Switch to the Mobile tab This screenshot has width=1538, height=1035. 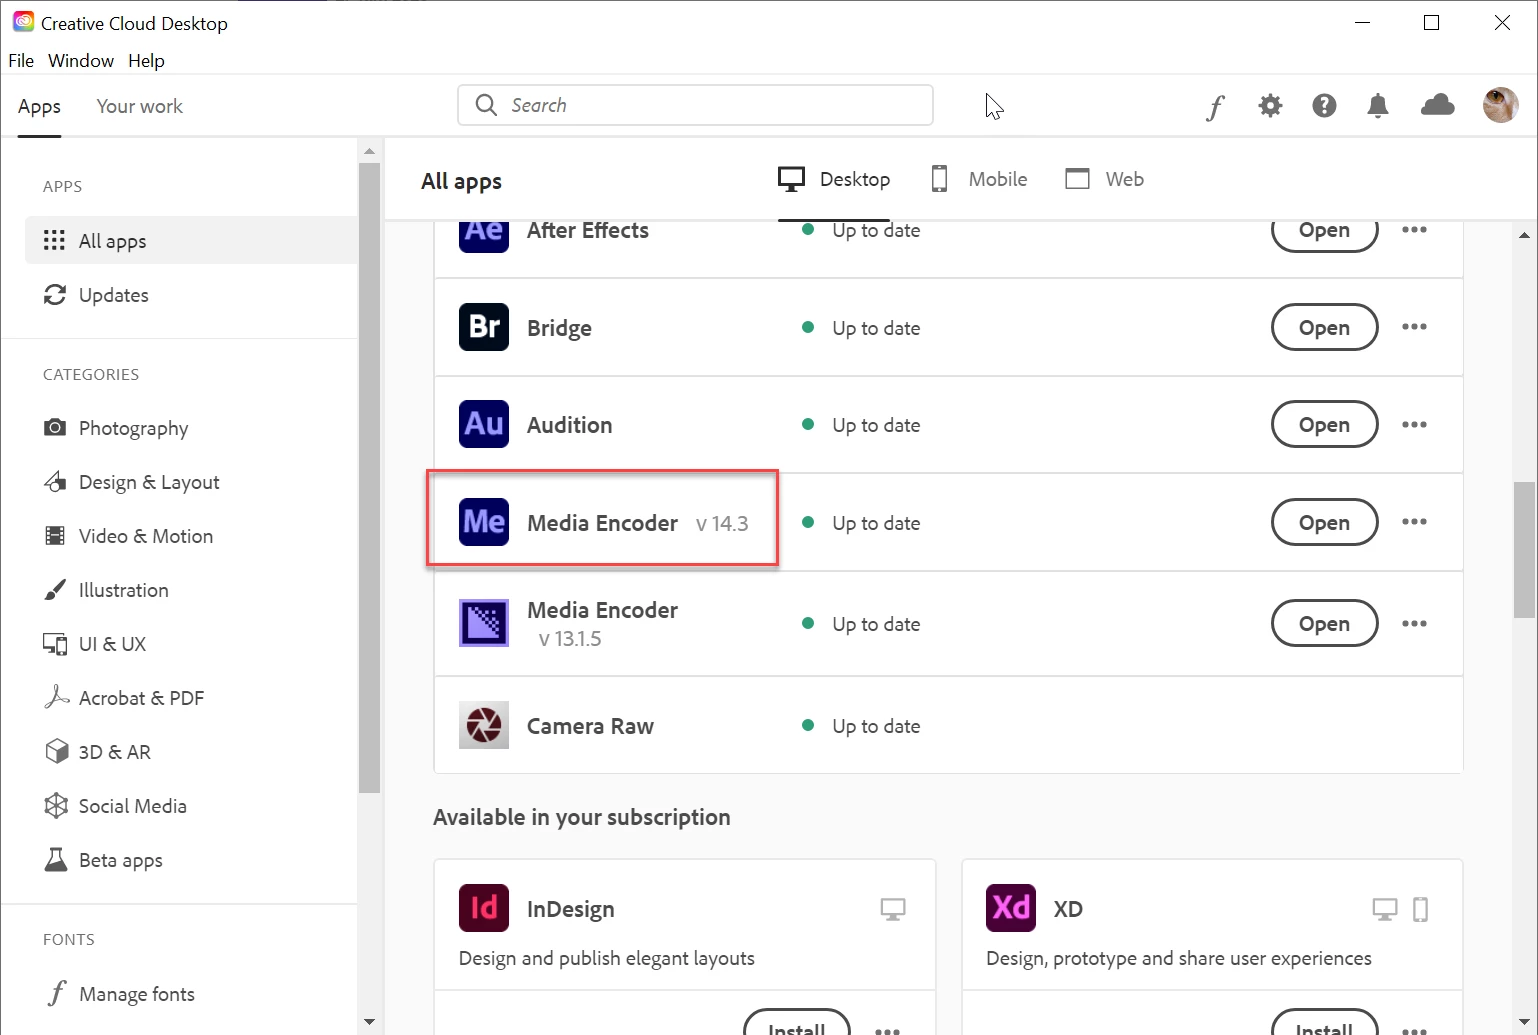(x=979, y=179)
